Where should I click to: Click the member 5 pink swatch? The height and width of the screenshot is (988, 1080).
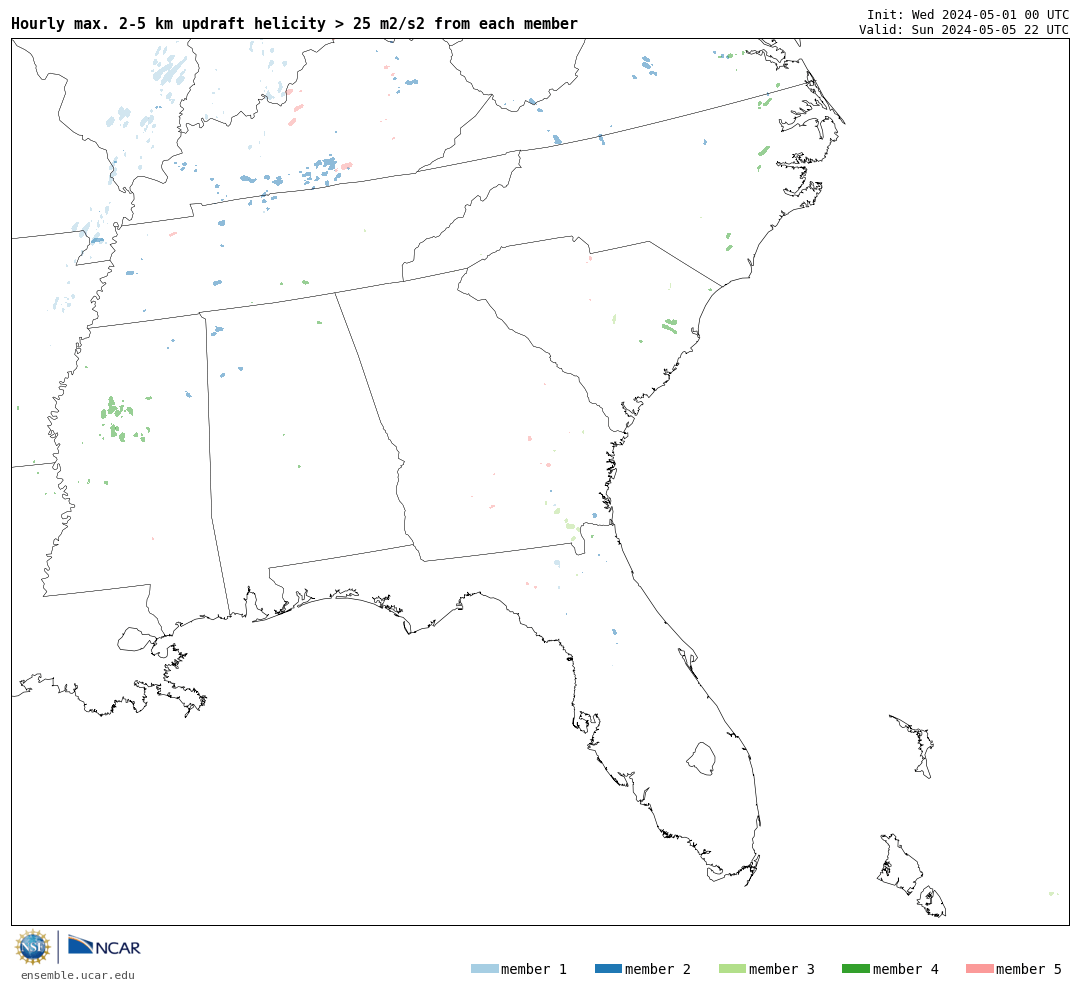[x=979, y=969]
